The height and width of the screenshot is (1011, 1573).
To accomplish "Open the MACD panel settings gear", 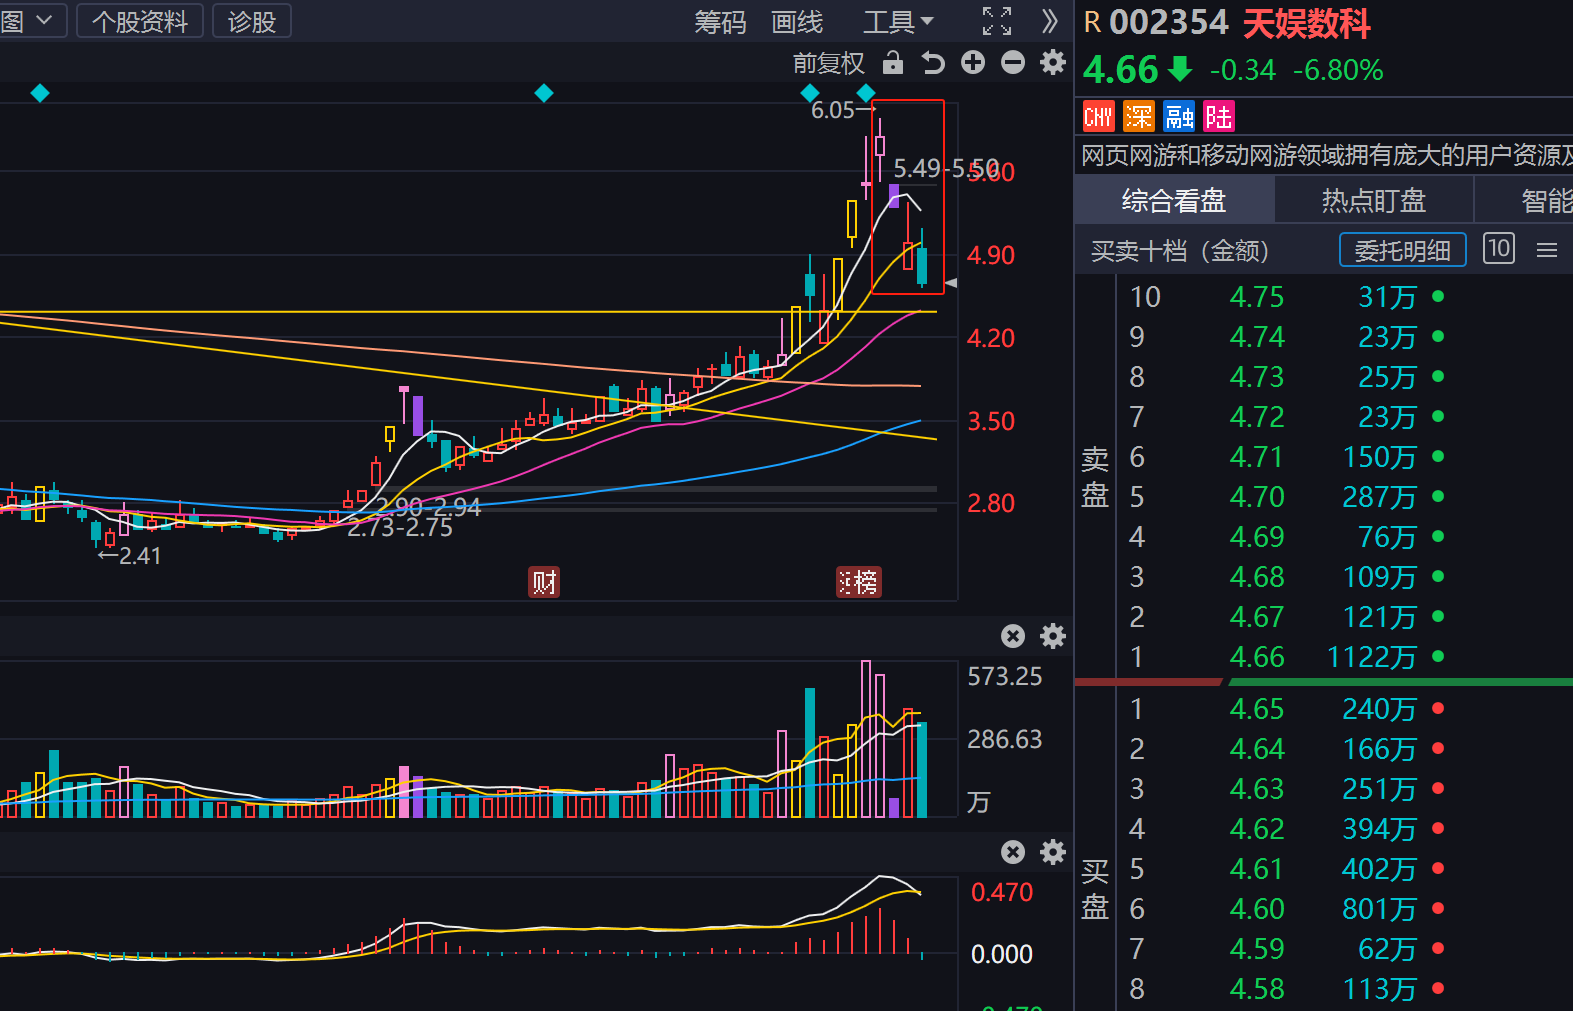I will point(1053,852).
